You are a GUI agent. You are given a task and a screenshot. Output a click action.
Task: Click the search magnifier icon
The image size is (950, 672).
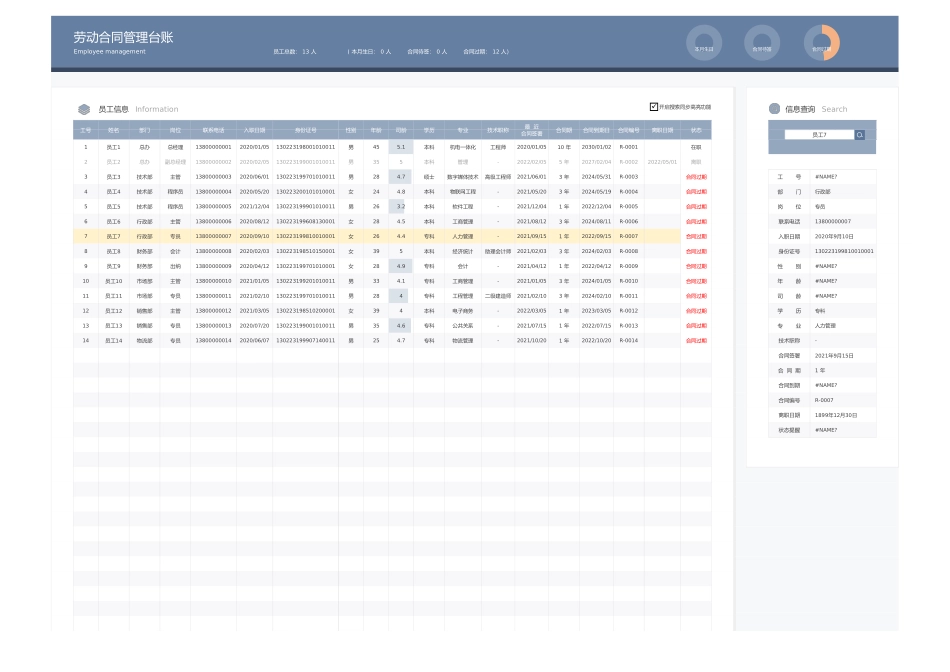click(x=859, y=134)
